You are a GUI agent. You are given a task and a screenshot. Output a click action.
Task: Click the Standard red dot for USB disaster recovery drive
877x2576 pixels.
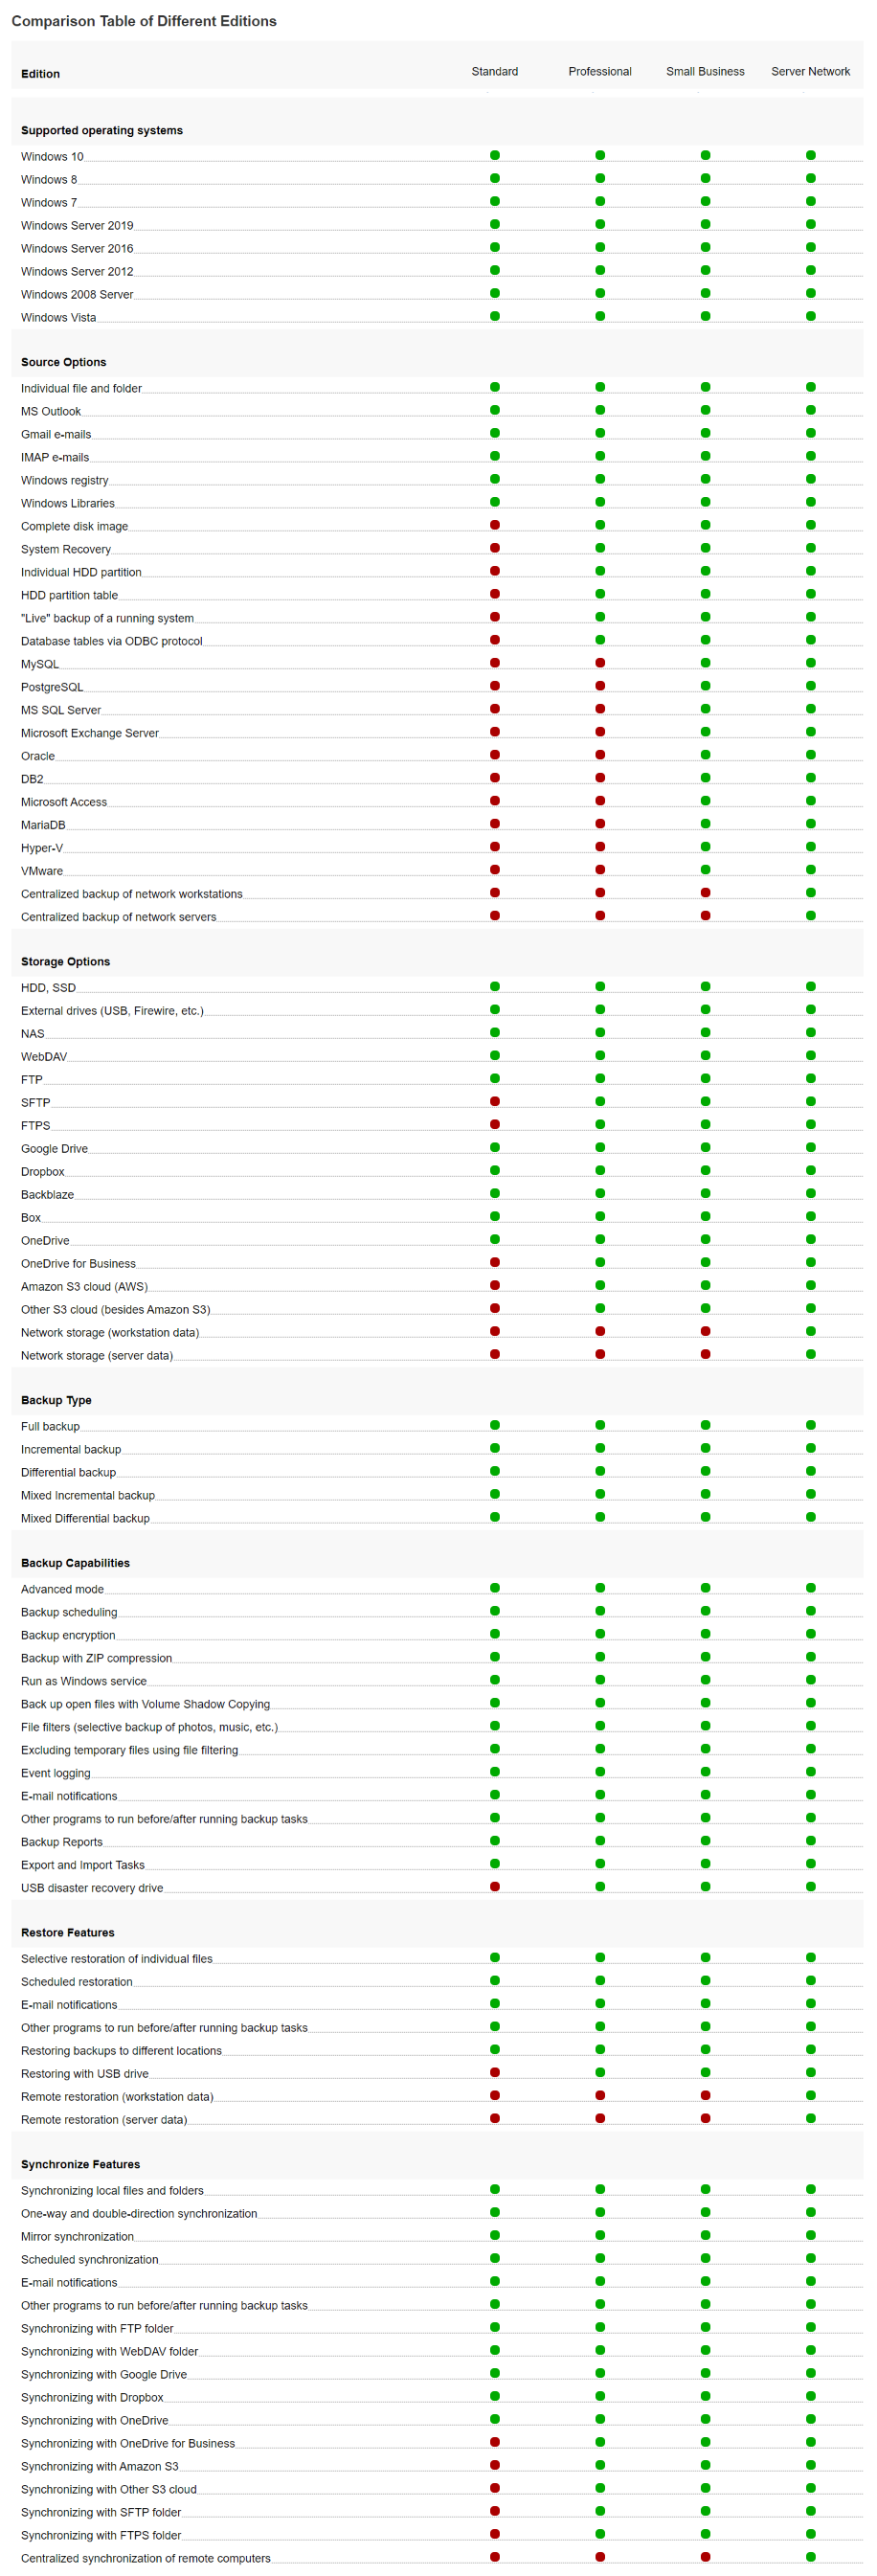(495, 1887)
